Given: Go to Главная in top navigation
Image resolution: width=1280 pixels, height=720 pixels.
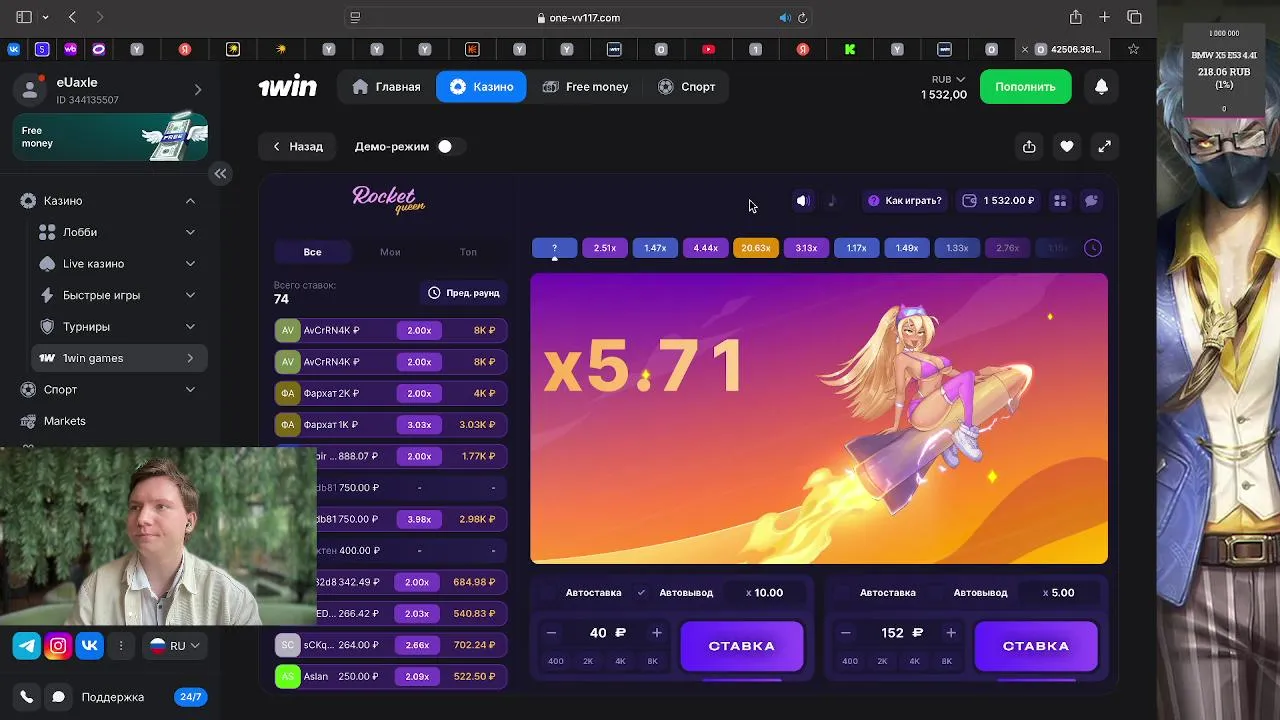Looking at the screenshot, I should click(x=386, y=87).
